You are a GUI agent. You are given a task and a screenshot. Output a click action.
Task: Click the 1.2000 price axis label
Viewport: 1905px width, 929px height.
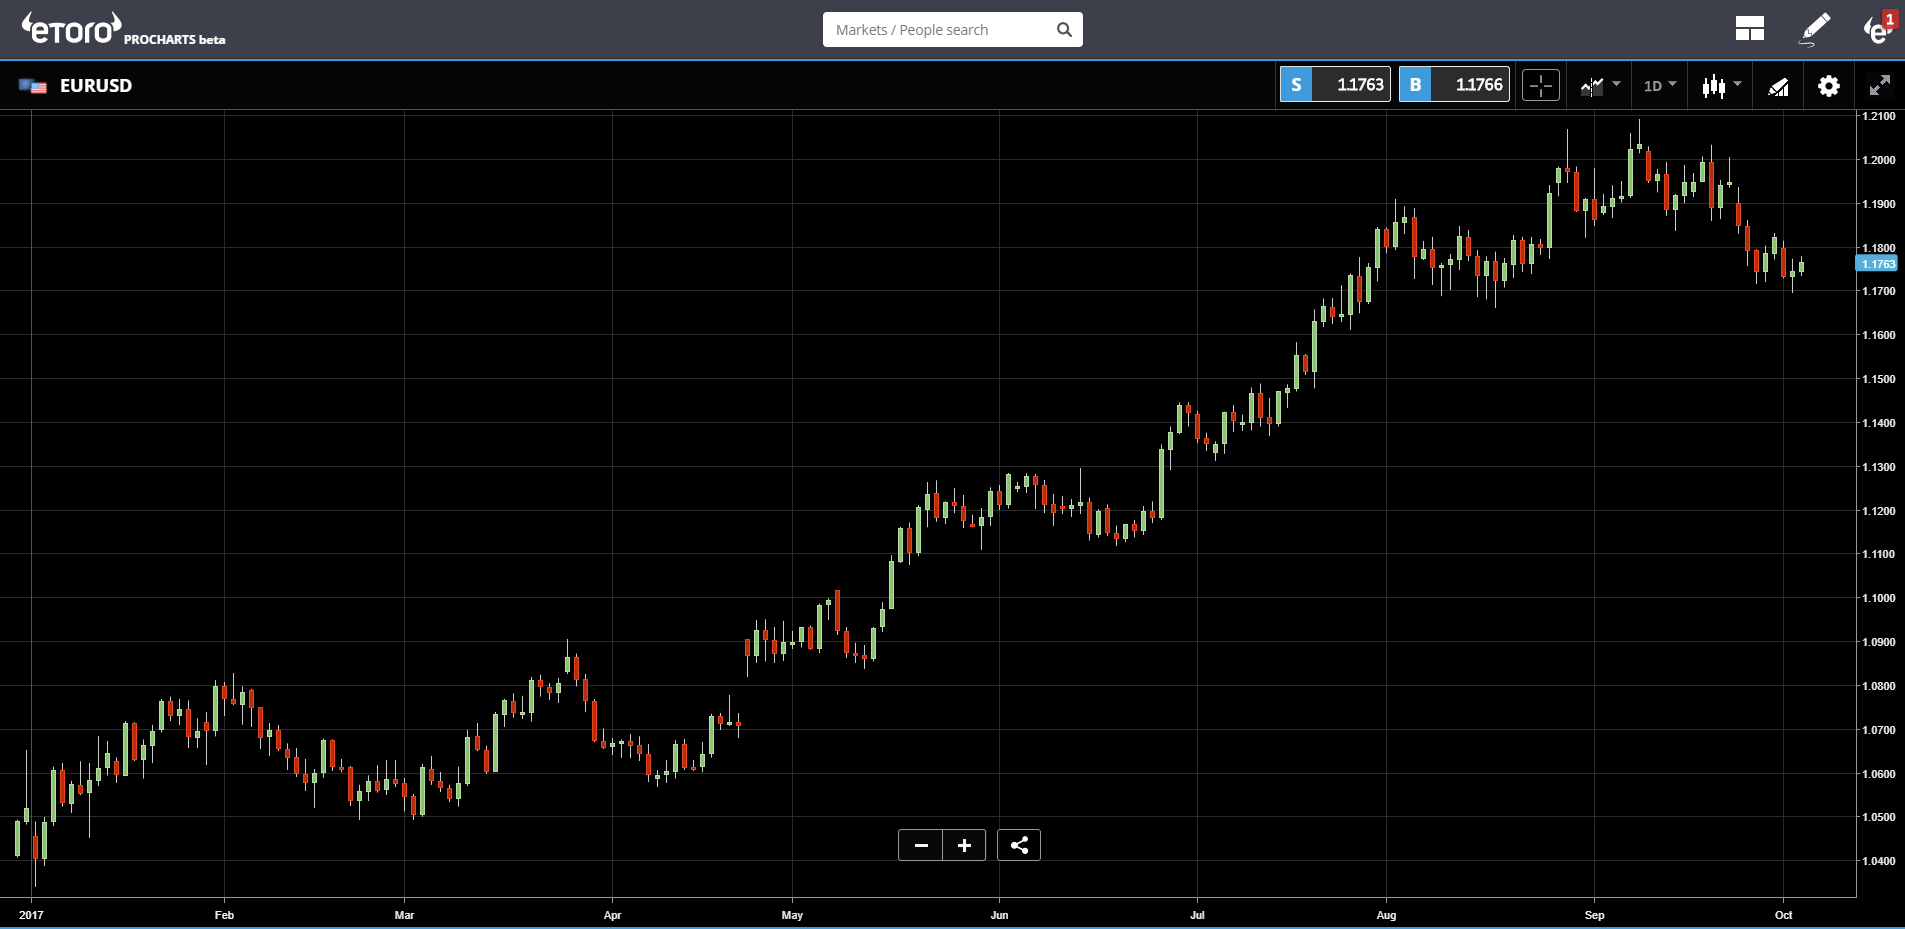tap(1878, 160)
